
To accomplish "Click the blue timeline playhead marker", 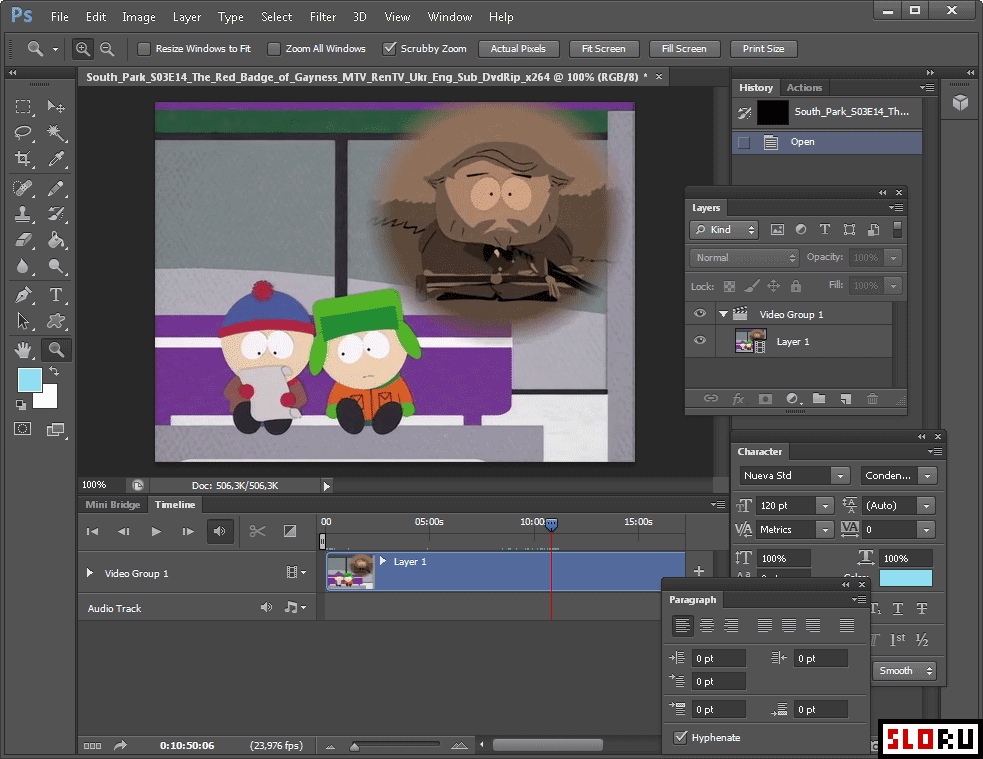I will [x=551, y=523].
